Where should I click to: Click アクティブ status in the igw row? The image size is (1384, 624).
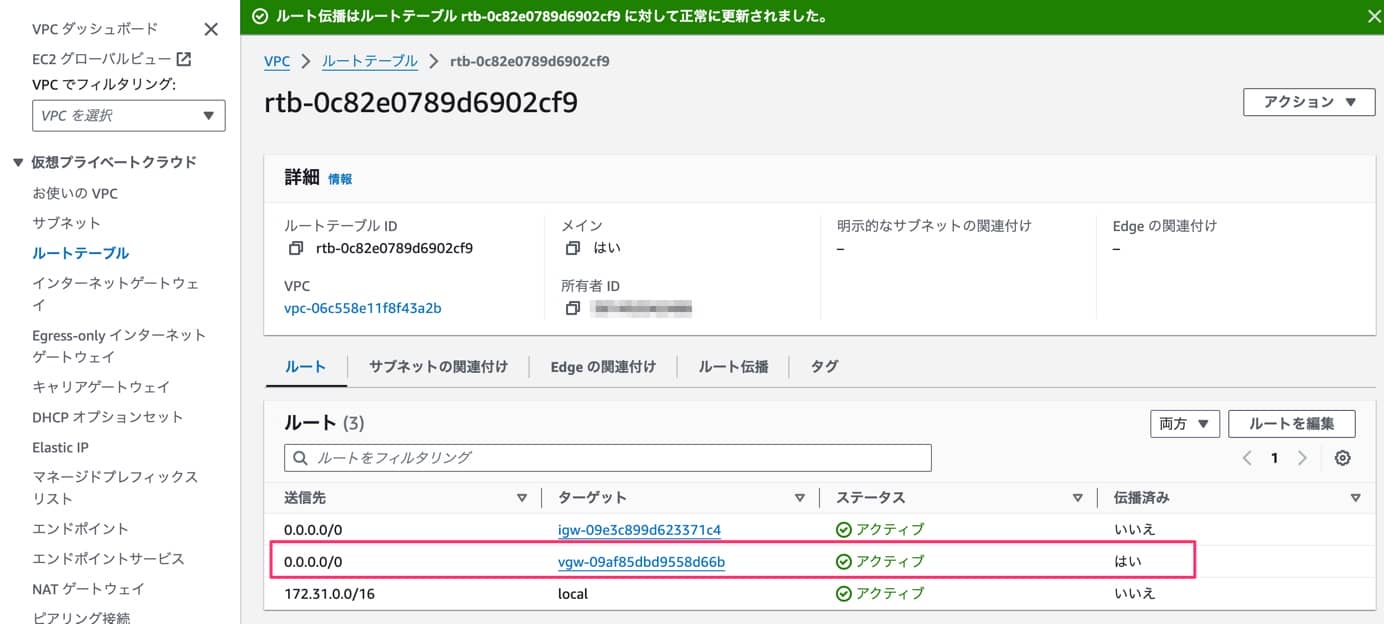(x=880, y=529)
